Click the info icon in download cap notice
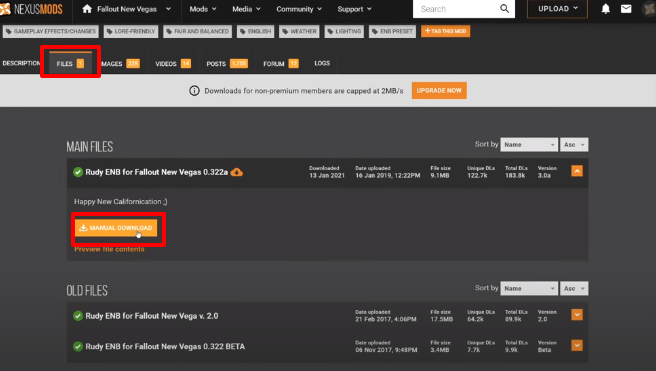Screen dimensions: 656x371 click(194, 90)
